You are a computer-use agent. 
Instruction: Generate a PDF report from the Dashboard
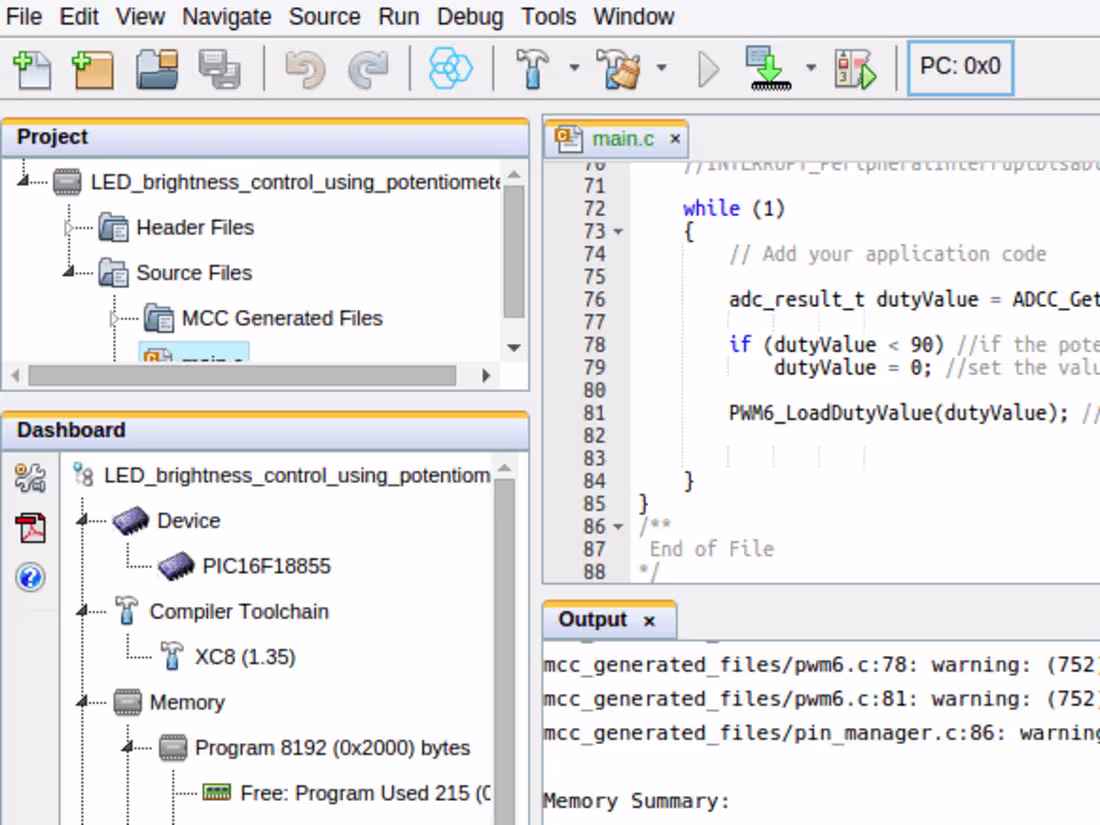[30, 528]
